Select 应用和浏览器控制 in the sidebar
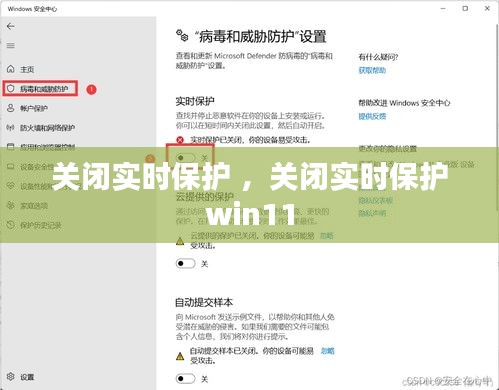Image resolution: width=499 pixels, height=390 pixels. [47, 147]
